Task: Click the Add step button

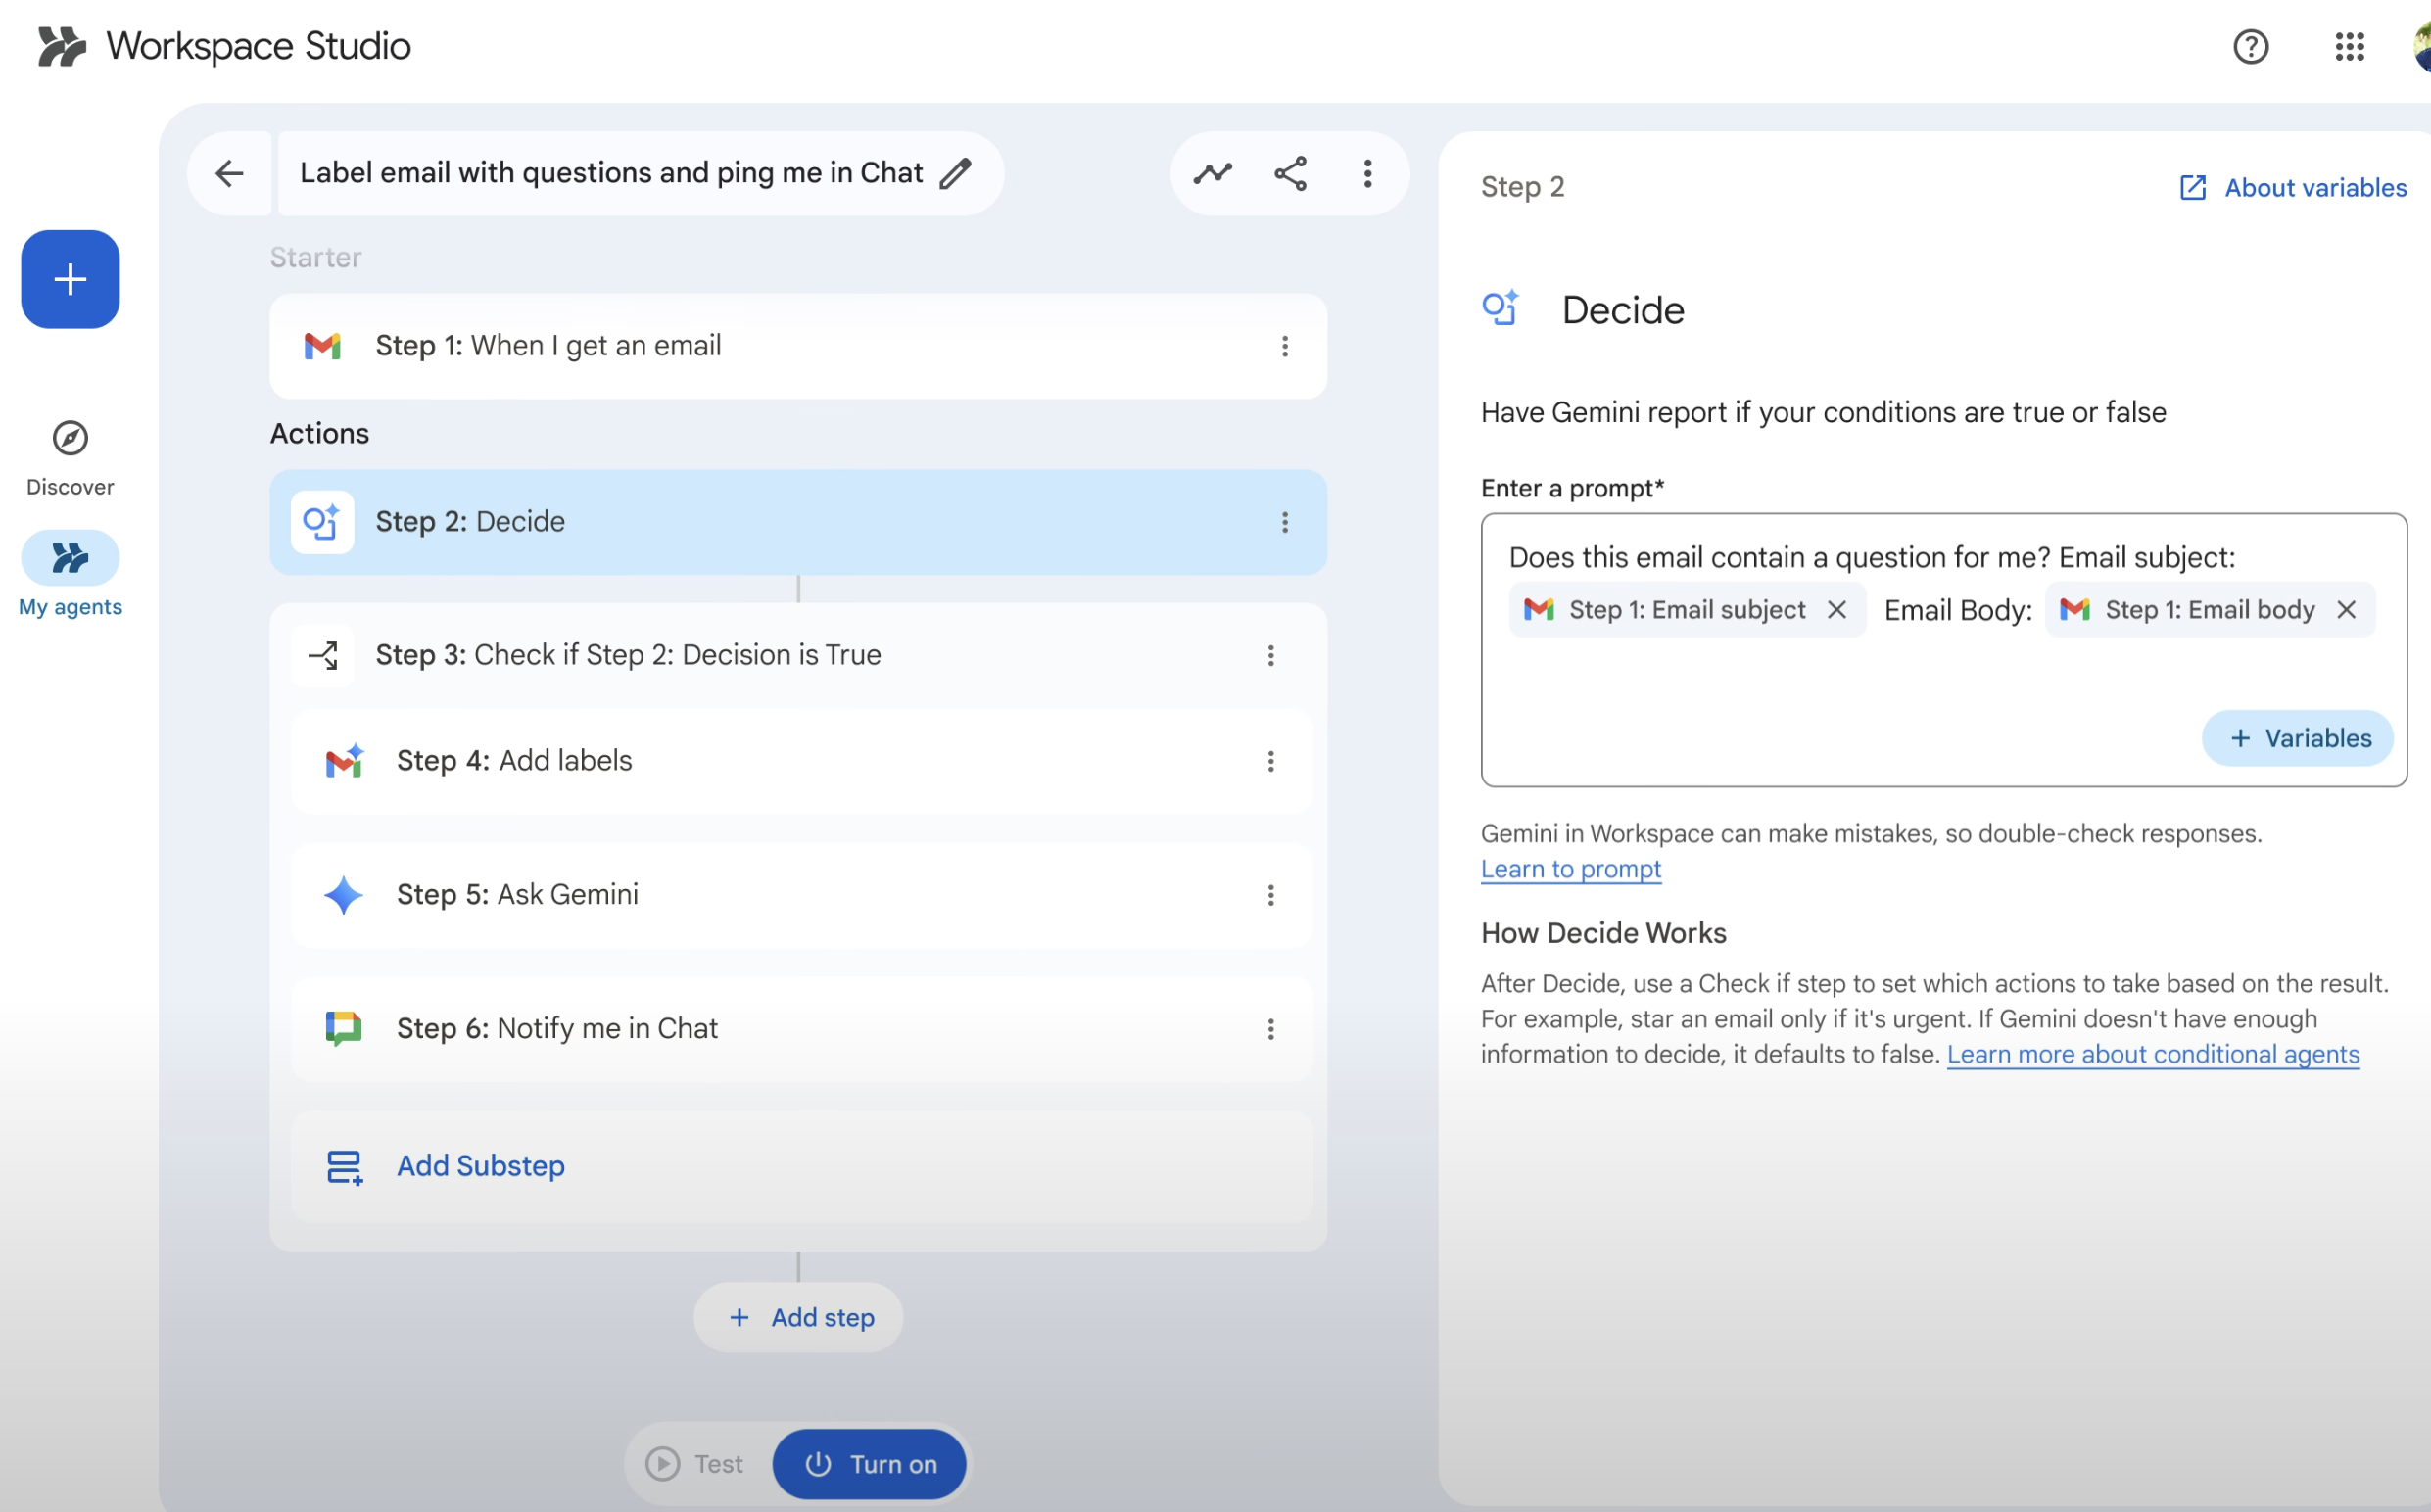Action: (x=798, y=1318)
